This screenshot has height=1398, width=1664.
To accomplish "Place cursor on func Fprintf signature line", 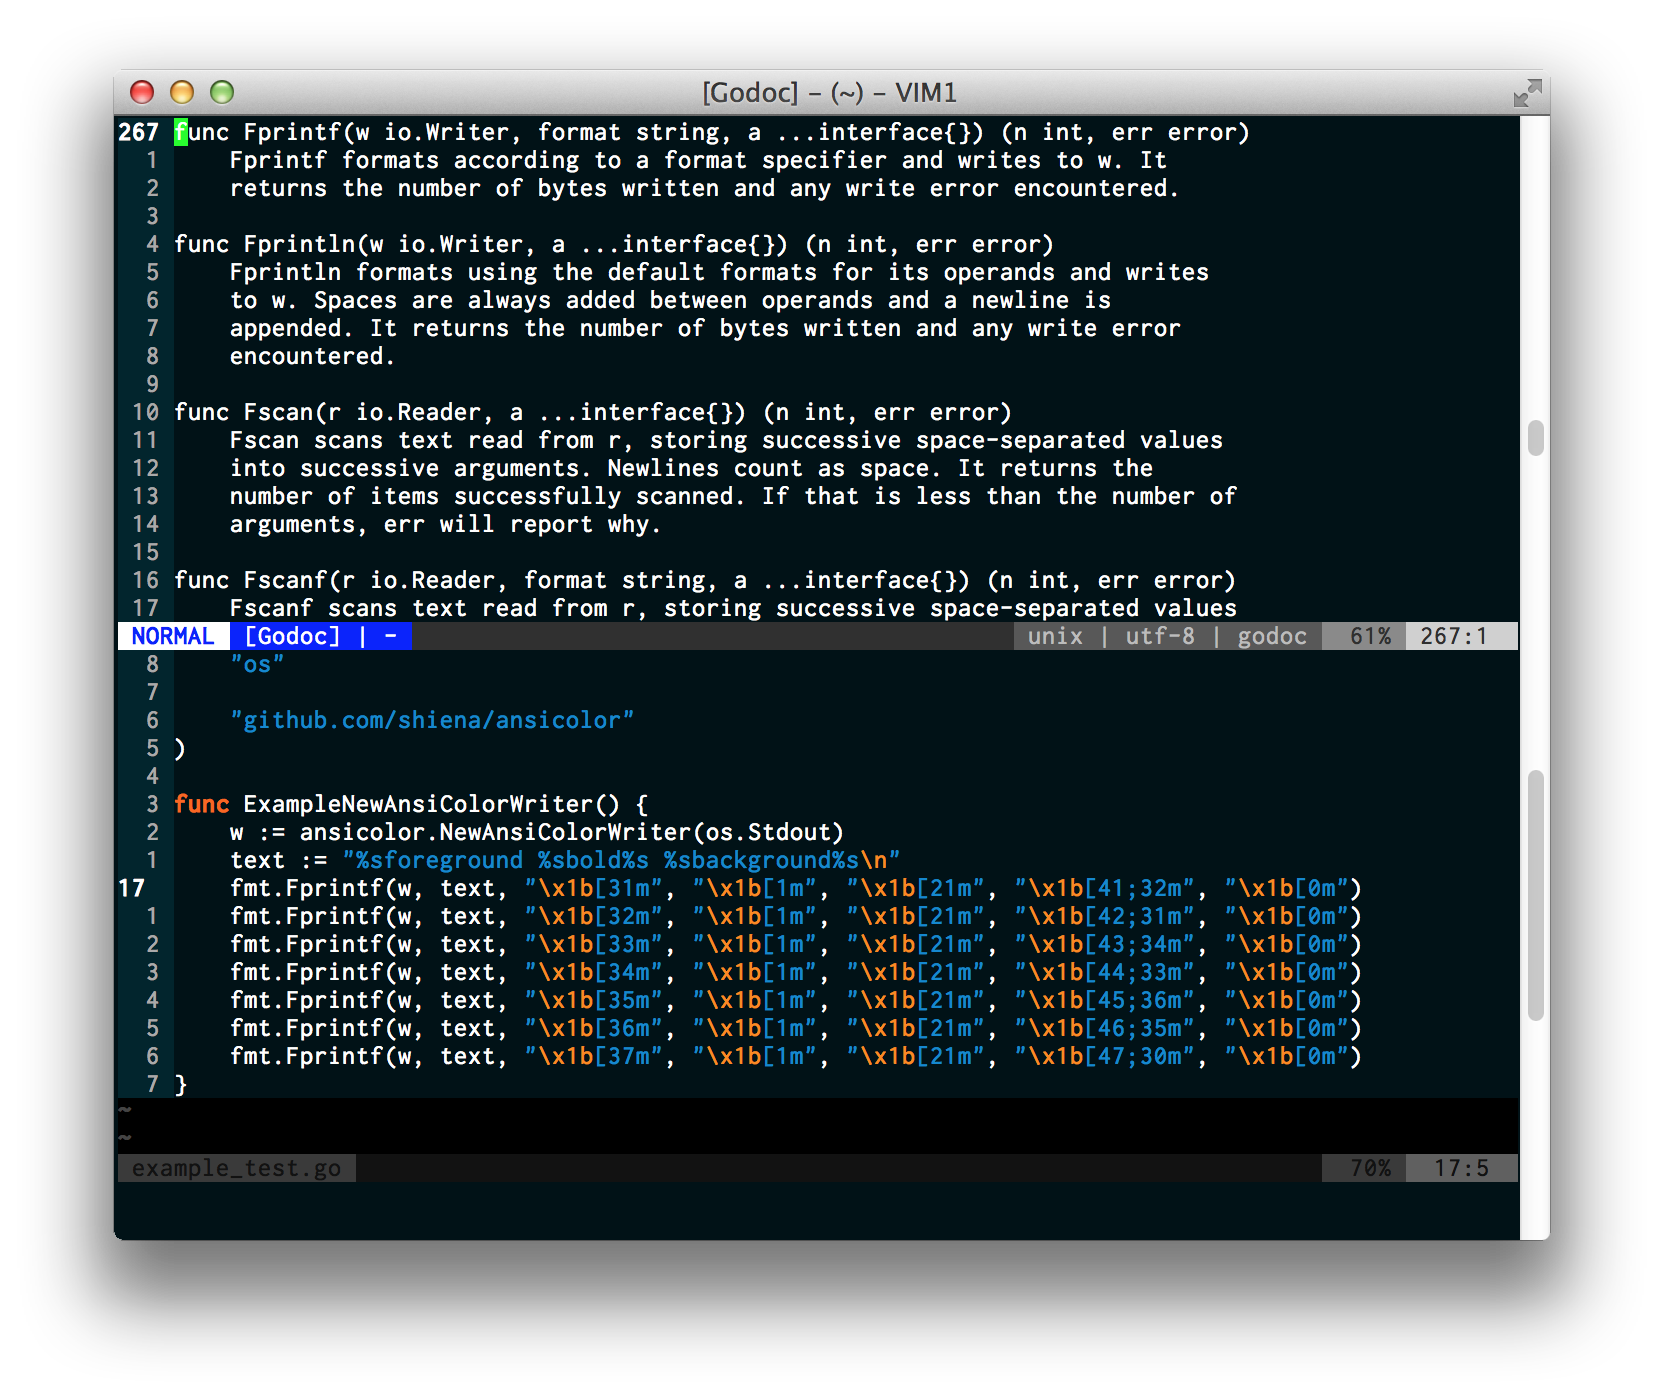I will pos(712,132).
